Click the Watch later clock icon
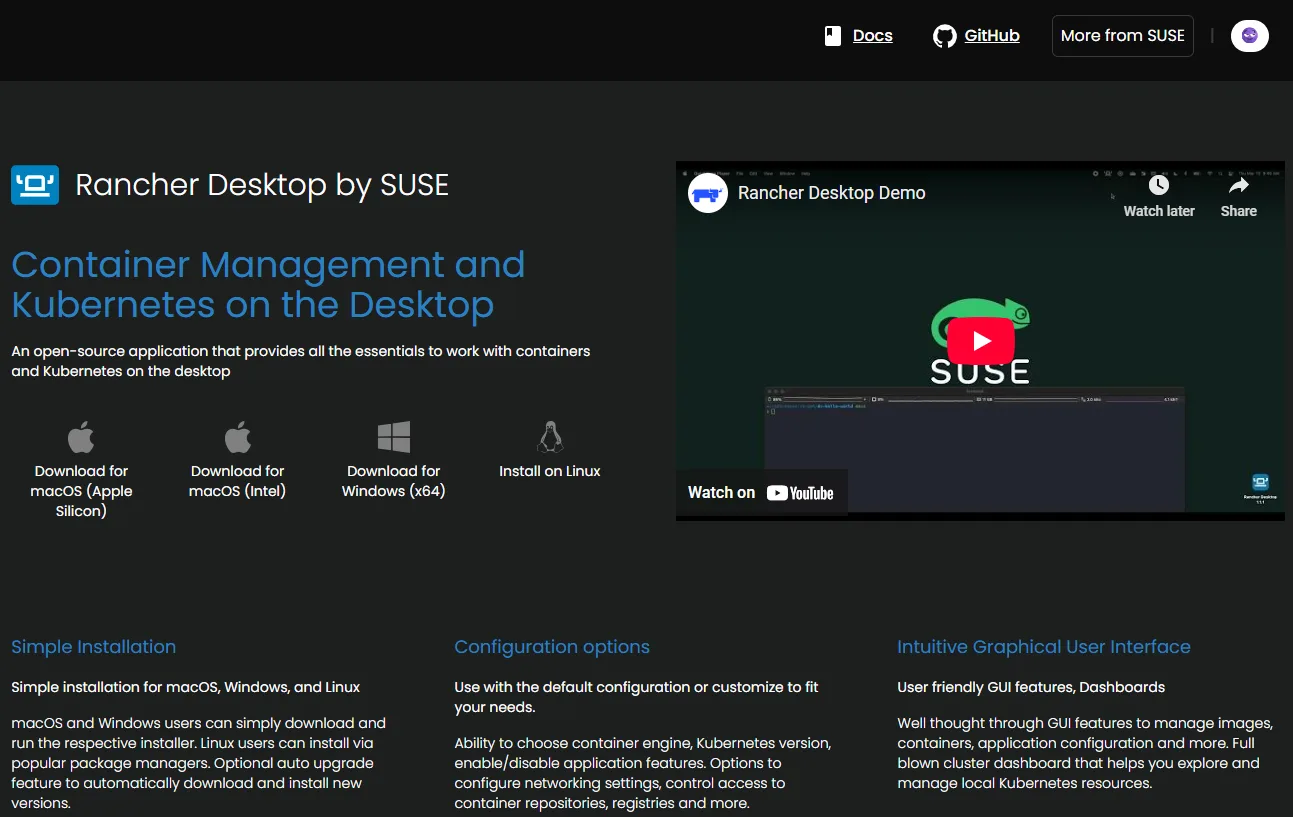Screen dimensions: 1293x817 (1159, 185)
